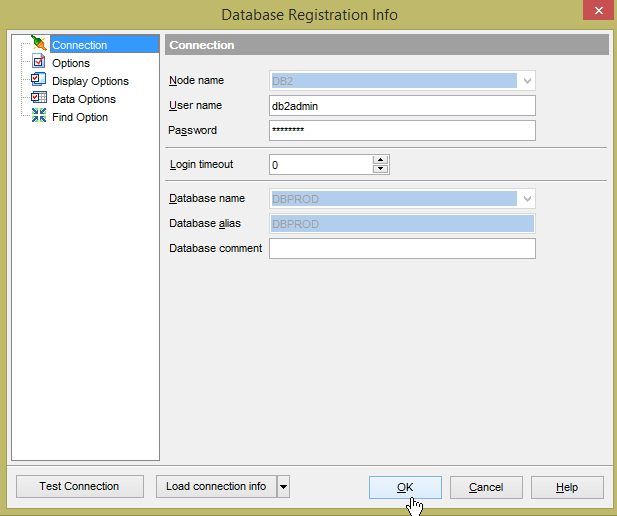Open Help for this dialog
This screenshot has width=617, height=516.
567,487
